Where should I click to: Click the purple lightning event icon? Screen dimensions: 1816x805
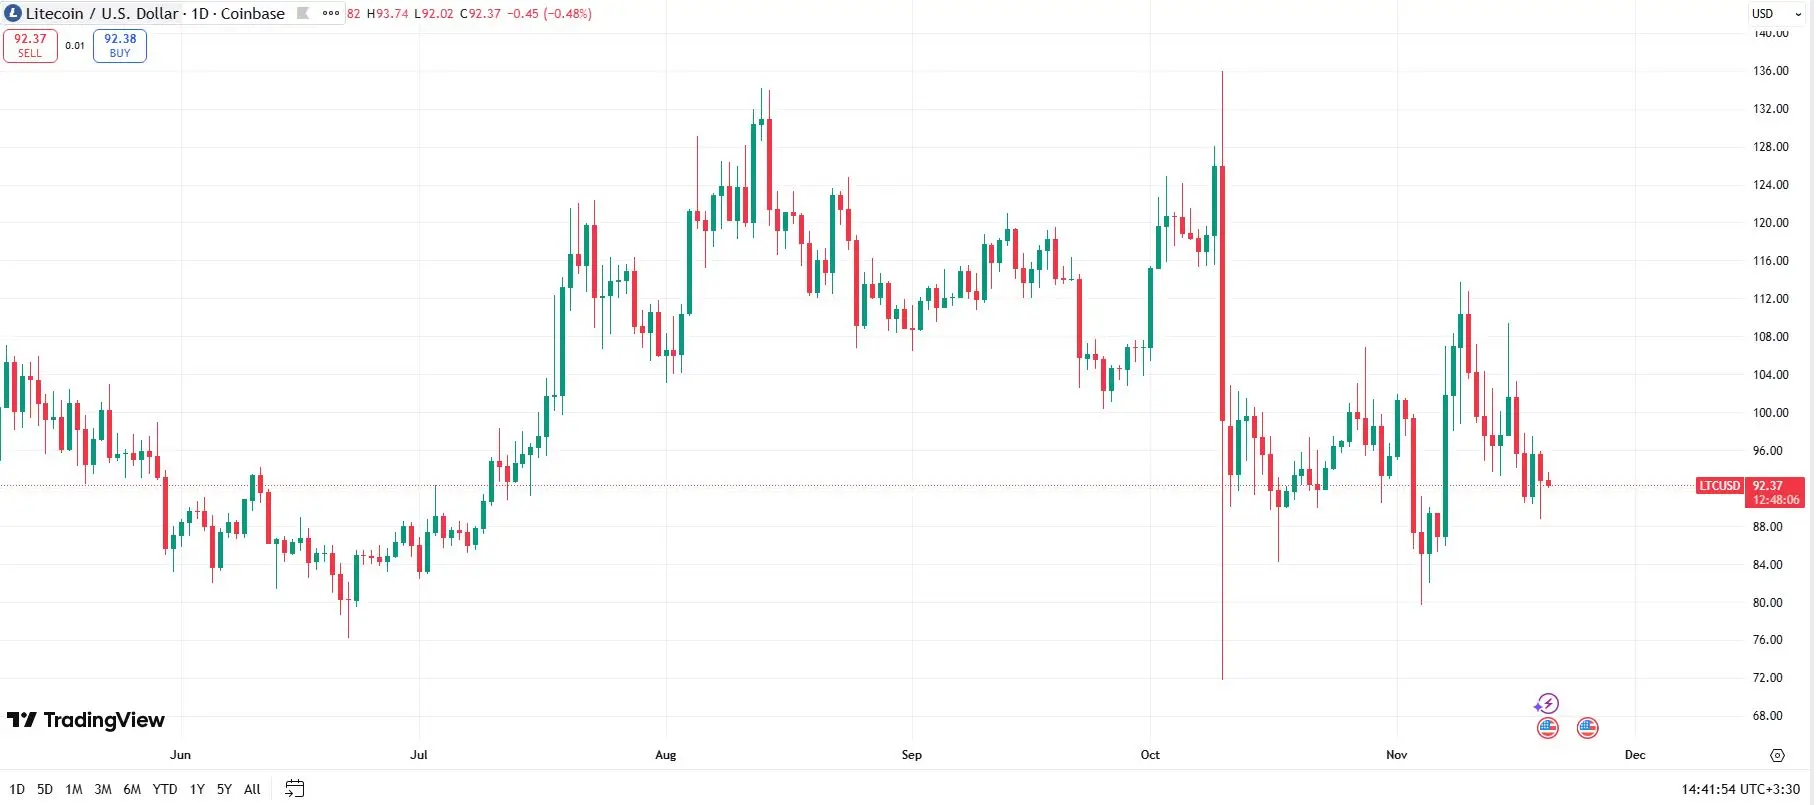pyautogui.click(x=1547, y=704)
